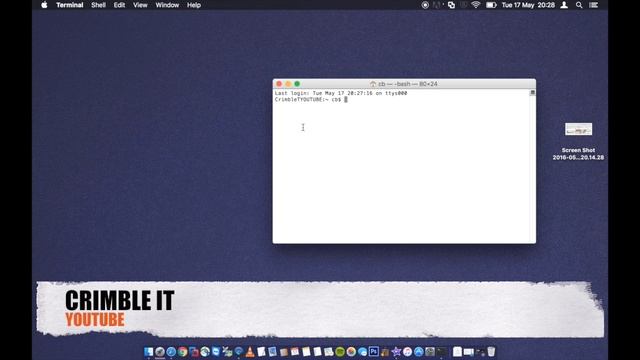
Task: Click the Terminal command prompt line
Action: 311,100
